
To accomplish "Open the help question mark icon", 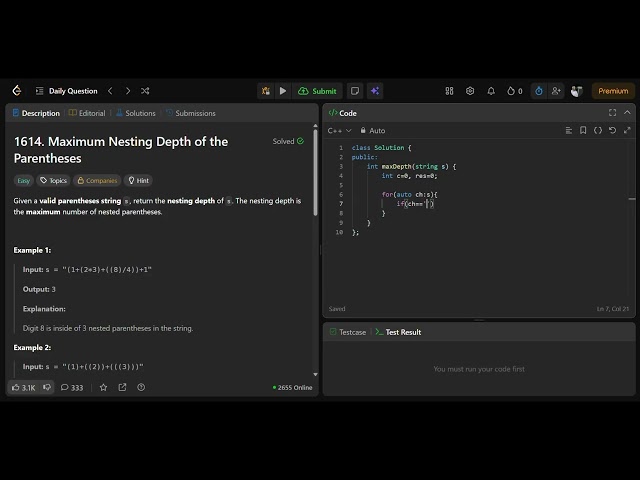I will 141,387.
